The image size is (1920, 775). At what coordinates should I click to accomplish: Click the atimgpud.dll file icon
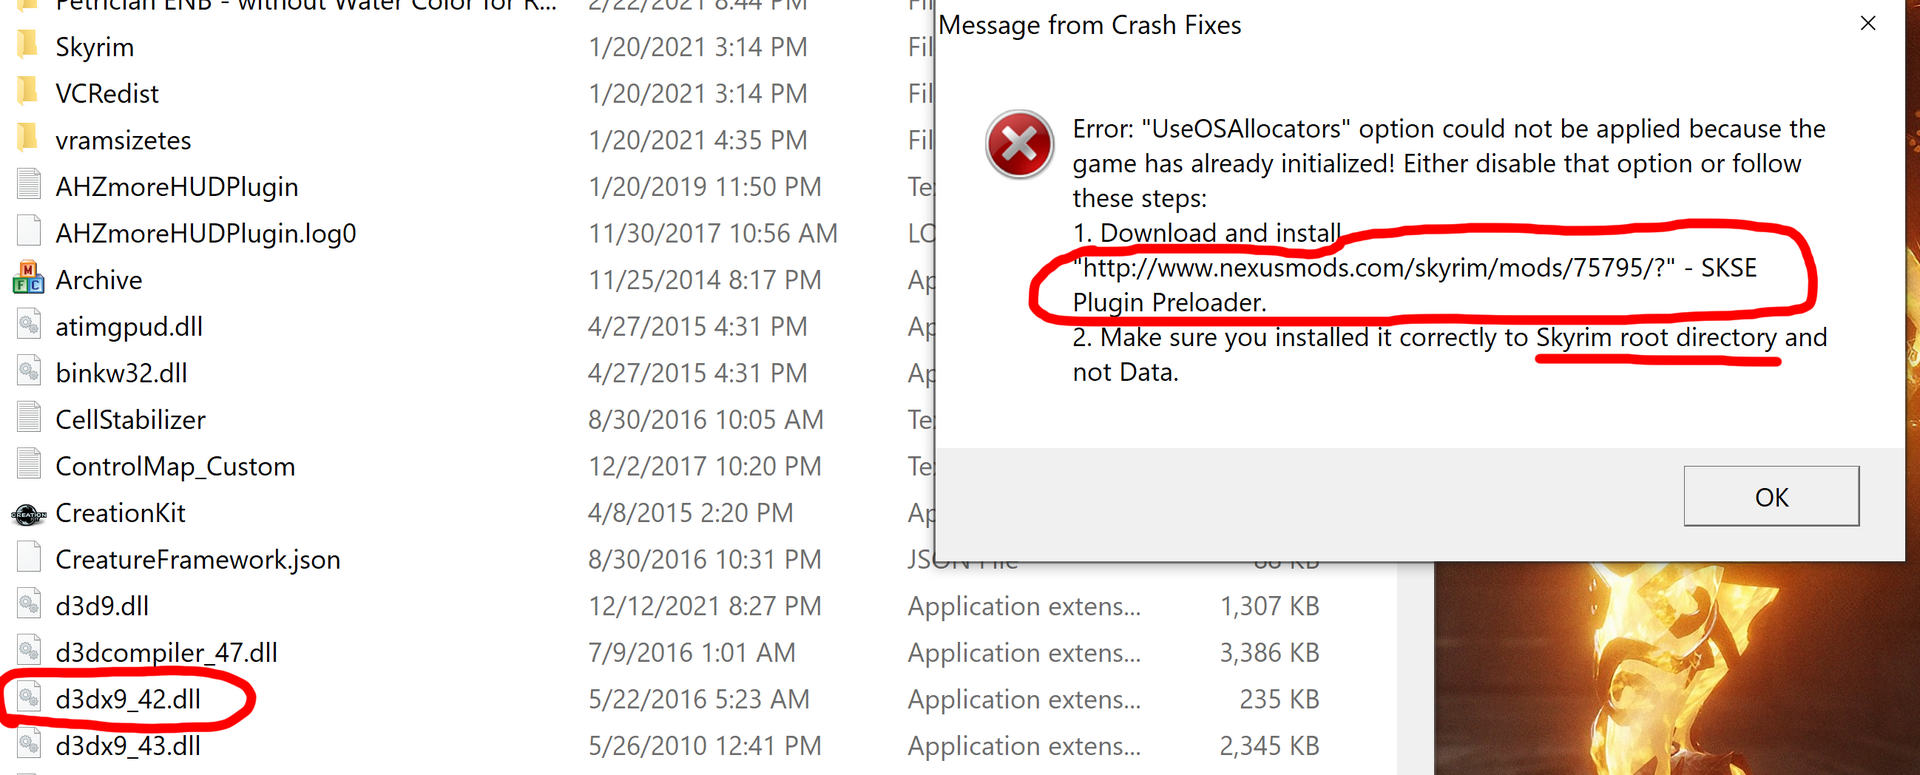tap(29, 325)
